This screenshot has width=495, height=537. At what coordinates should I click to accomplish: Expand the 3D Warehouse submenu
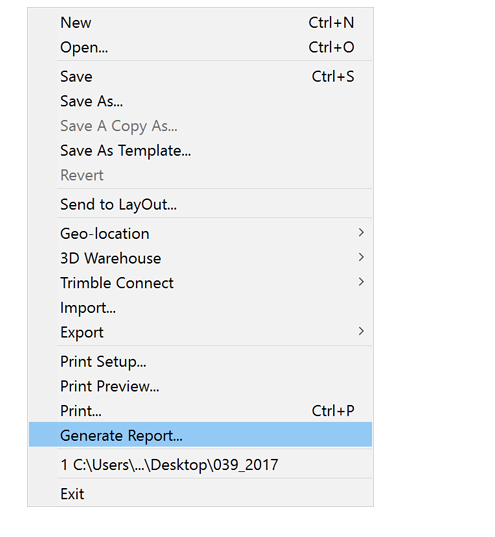(x=200, y=258)
